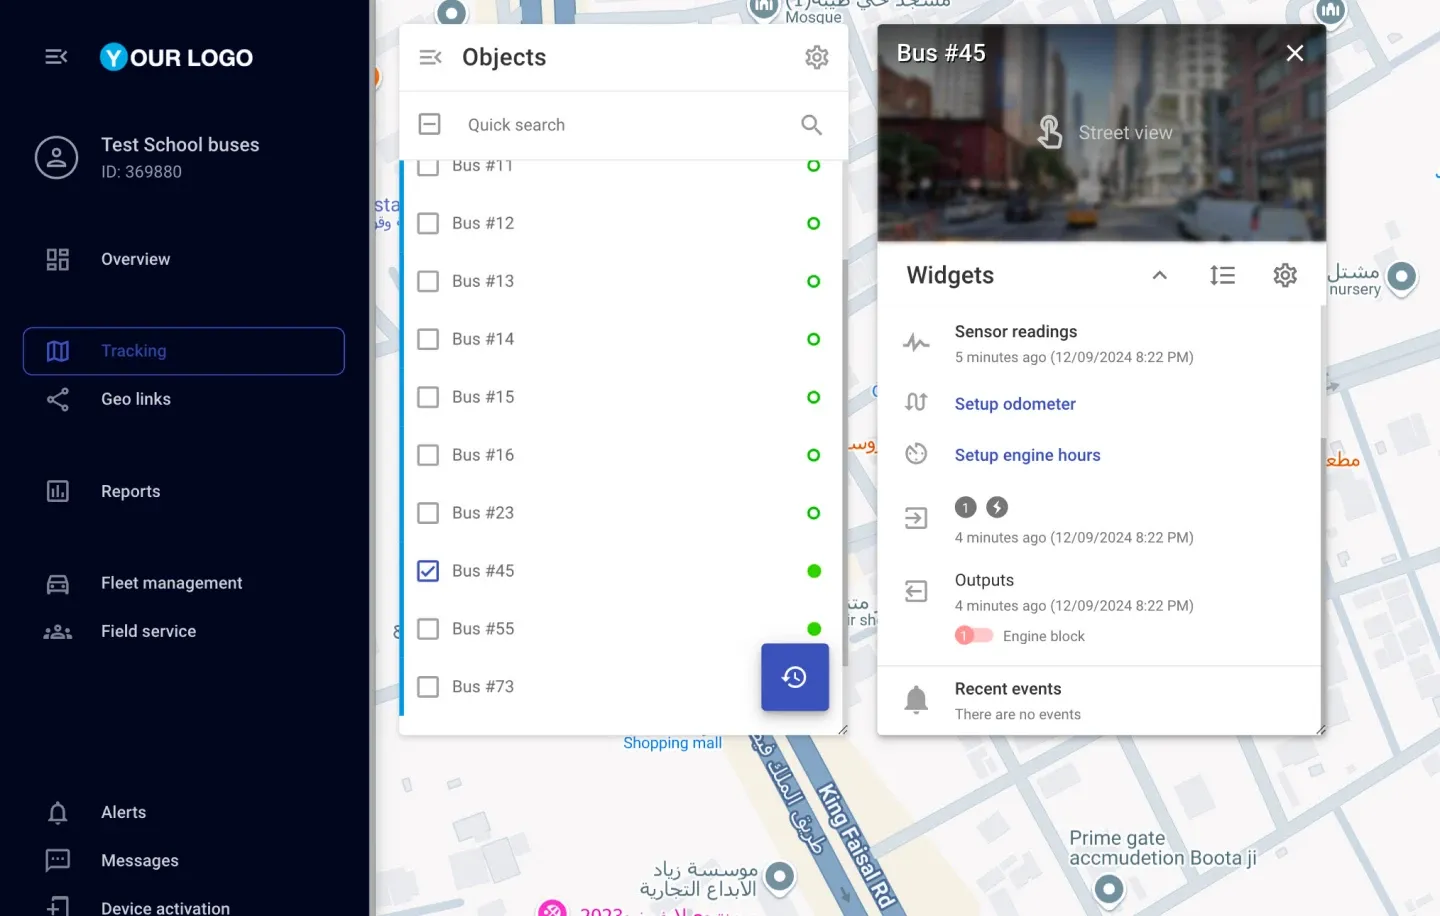Click the Overview dashboard icon
Image resolution: width=1440 pixels, height=916 pixels.
coord(58,259)
